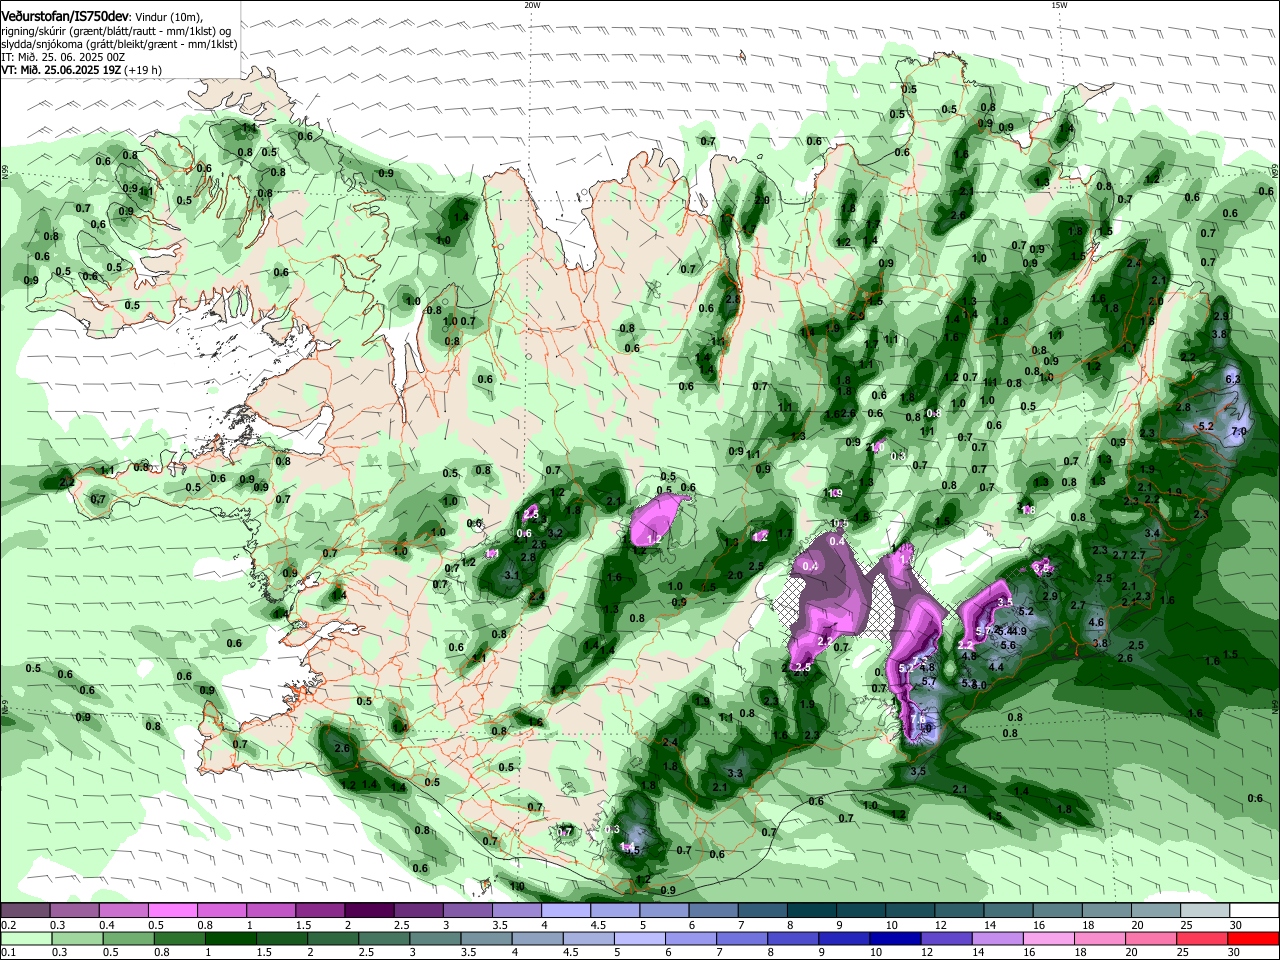This screenshot has width=1280, height=960.
Task: Select the bright red 30 rain legend swatch
Action: click(1253, 939)
